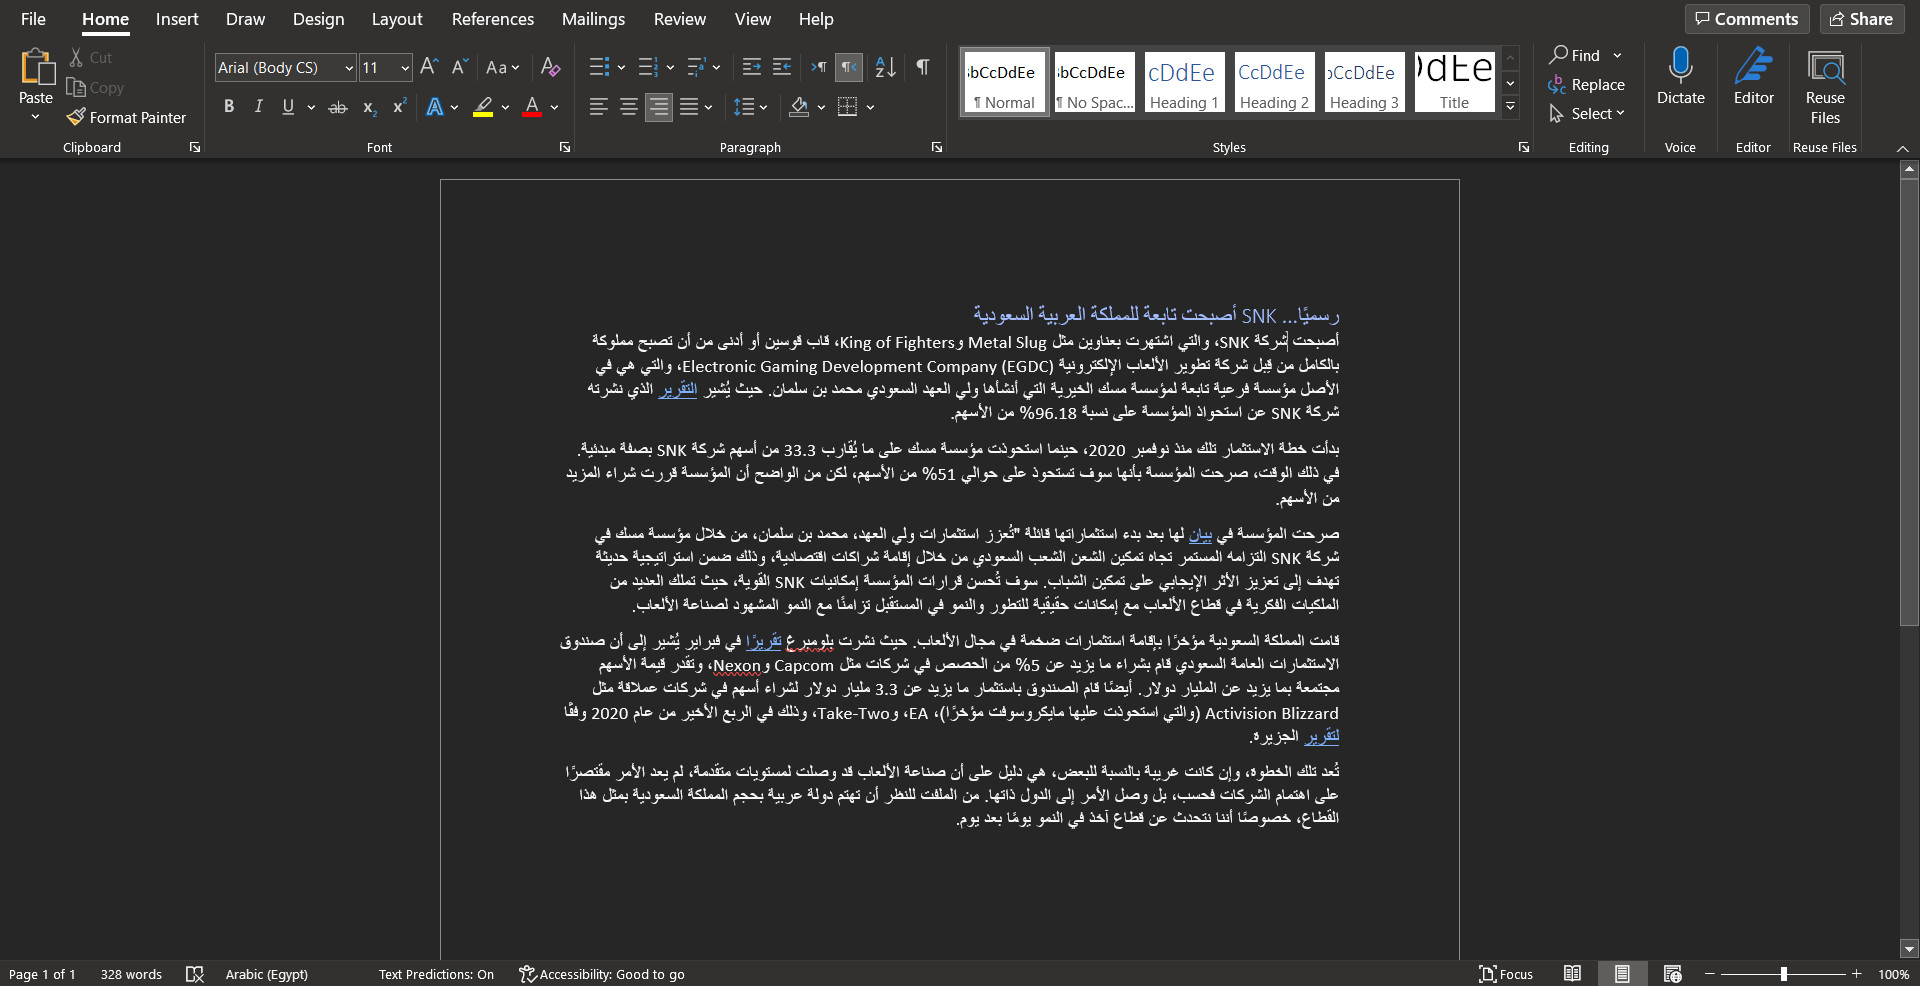Image resolution: width=1920 pixels, height=986 pixels.
Task: Open the Comments panel
Action: [x=1746, y=18]
